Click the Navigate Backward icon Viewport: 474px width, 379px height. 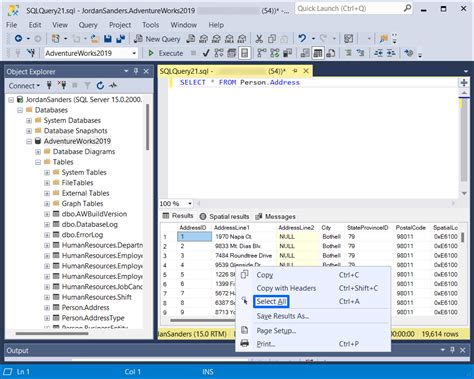18,39
